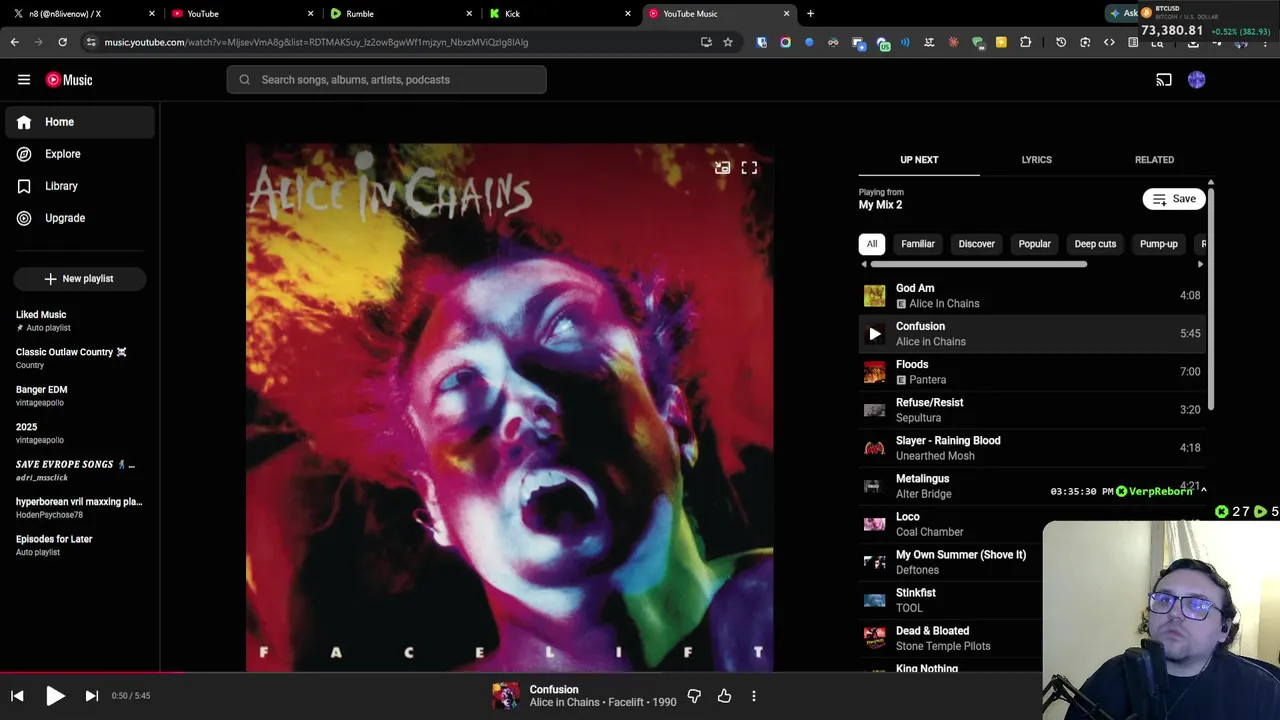
Task: Switch to the Kick browser tab
Action: point(558,14)
